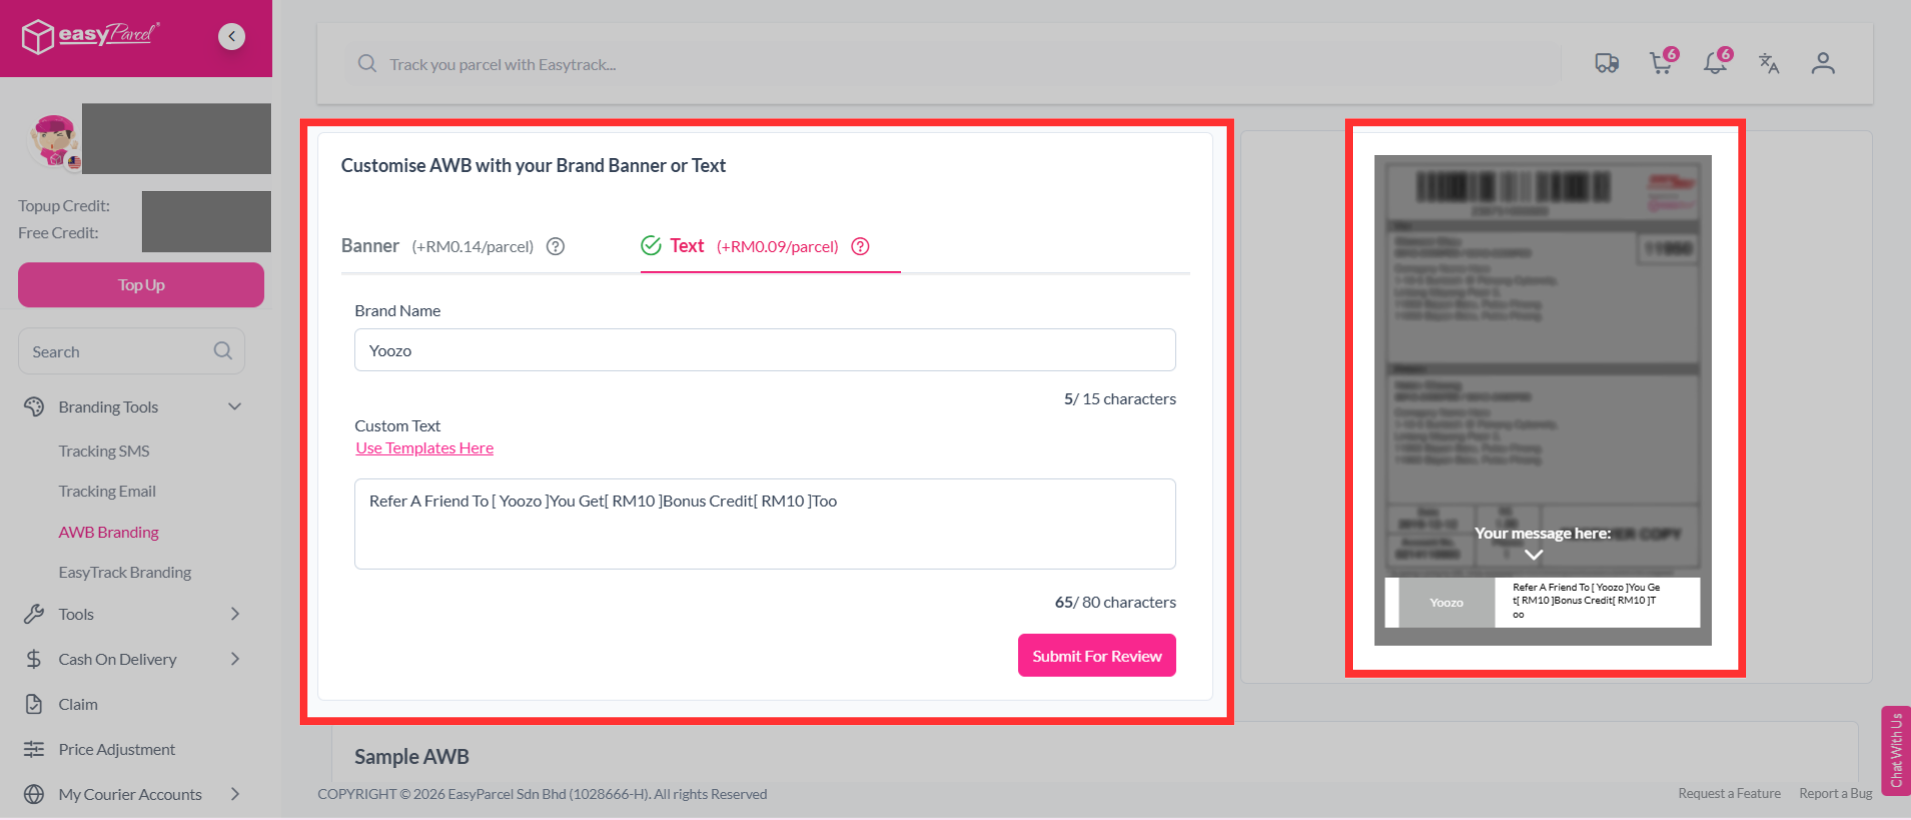Click the Free Credit label
The height and width of the screenshot is (820, 1911).
tap(58, 233)
